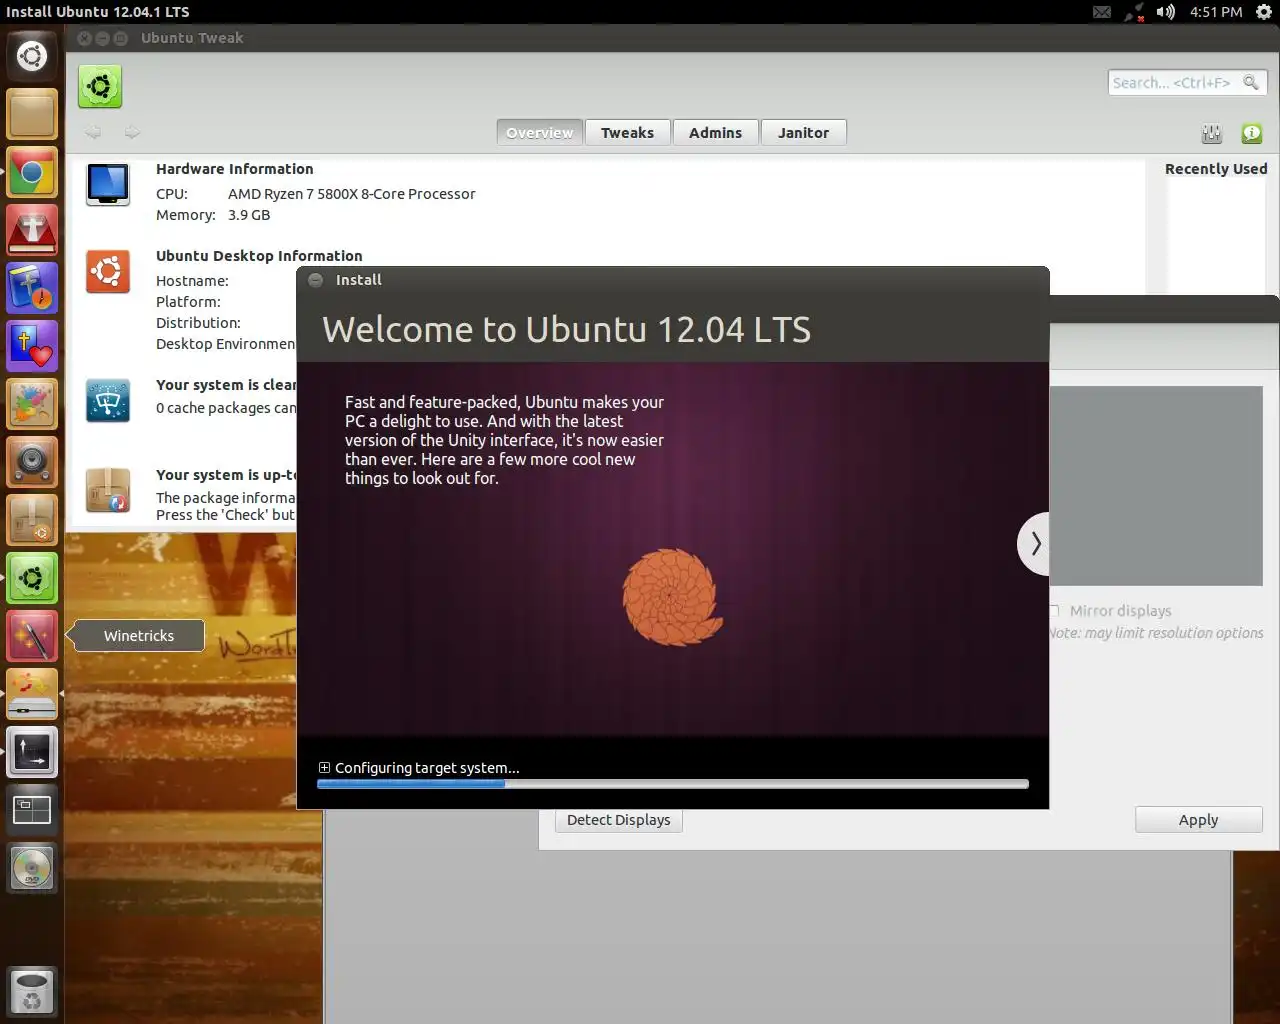Open the blue Bible with clock launcher icon
Viewport: 1280px width, 1024px height.
(32, 288)
